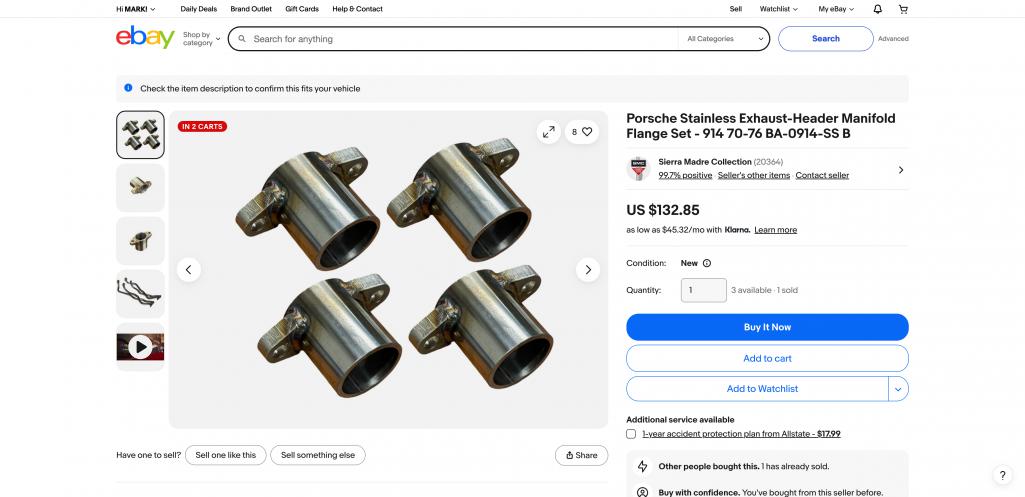1025x497 pixels.
Task: Check the Allstate protection plan checkbox
Action: pos(631,434)
